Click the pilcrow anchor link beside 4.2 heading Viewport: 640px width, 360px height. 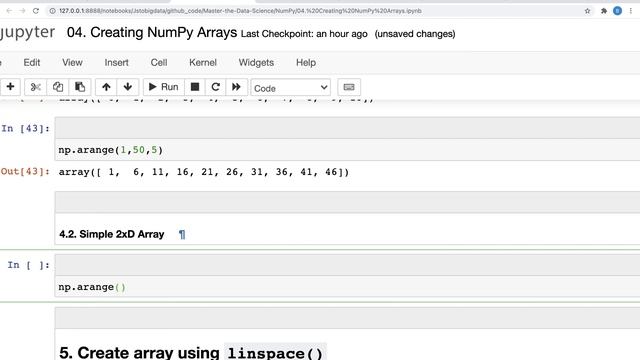tap(182, 235)
